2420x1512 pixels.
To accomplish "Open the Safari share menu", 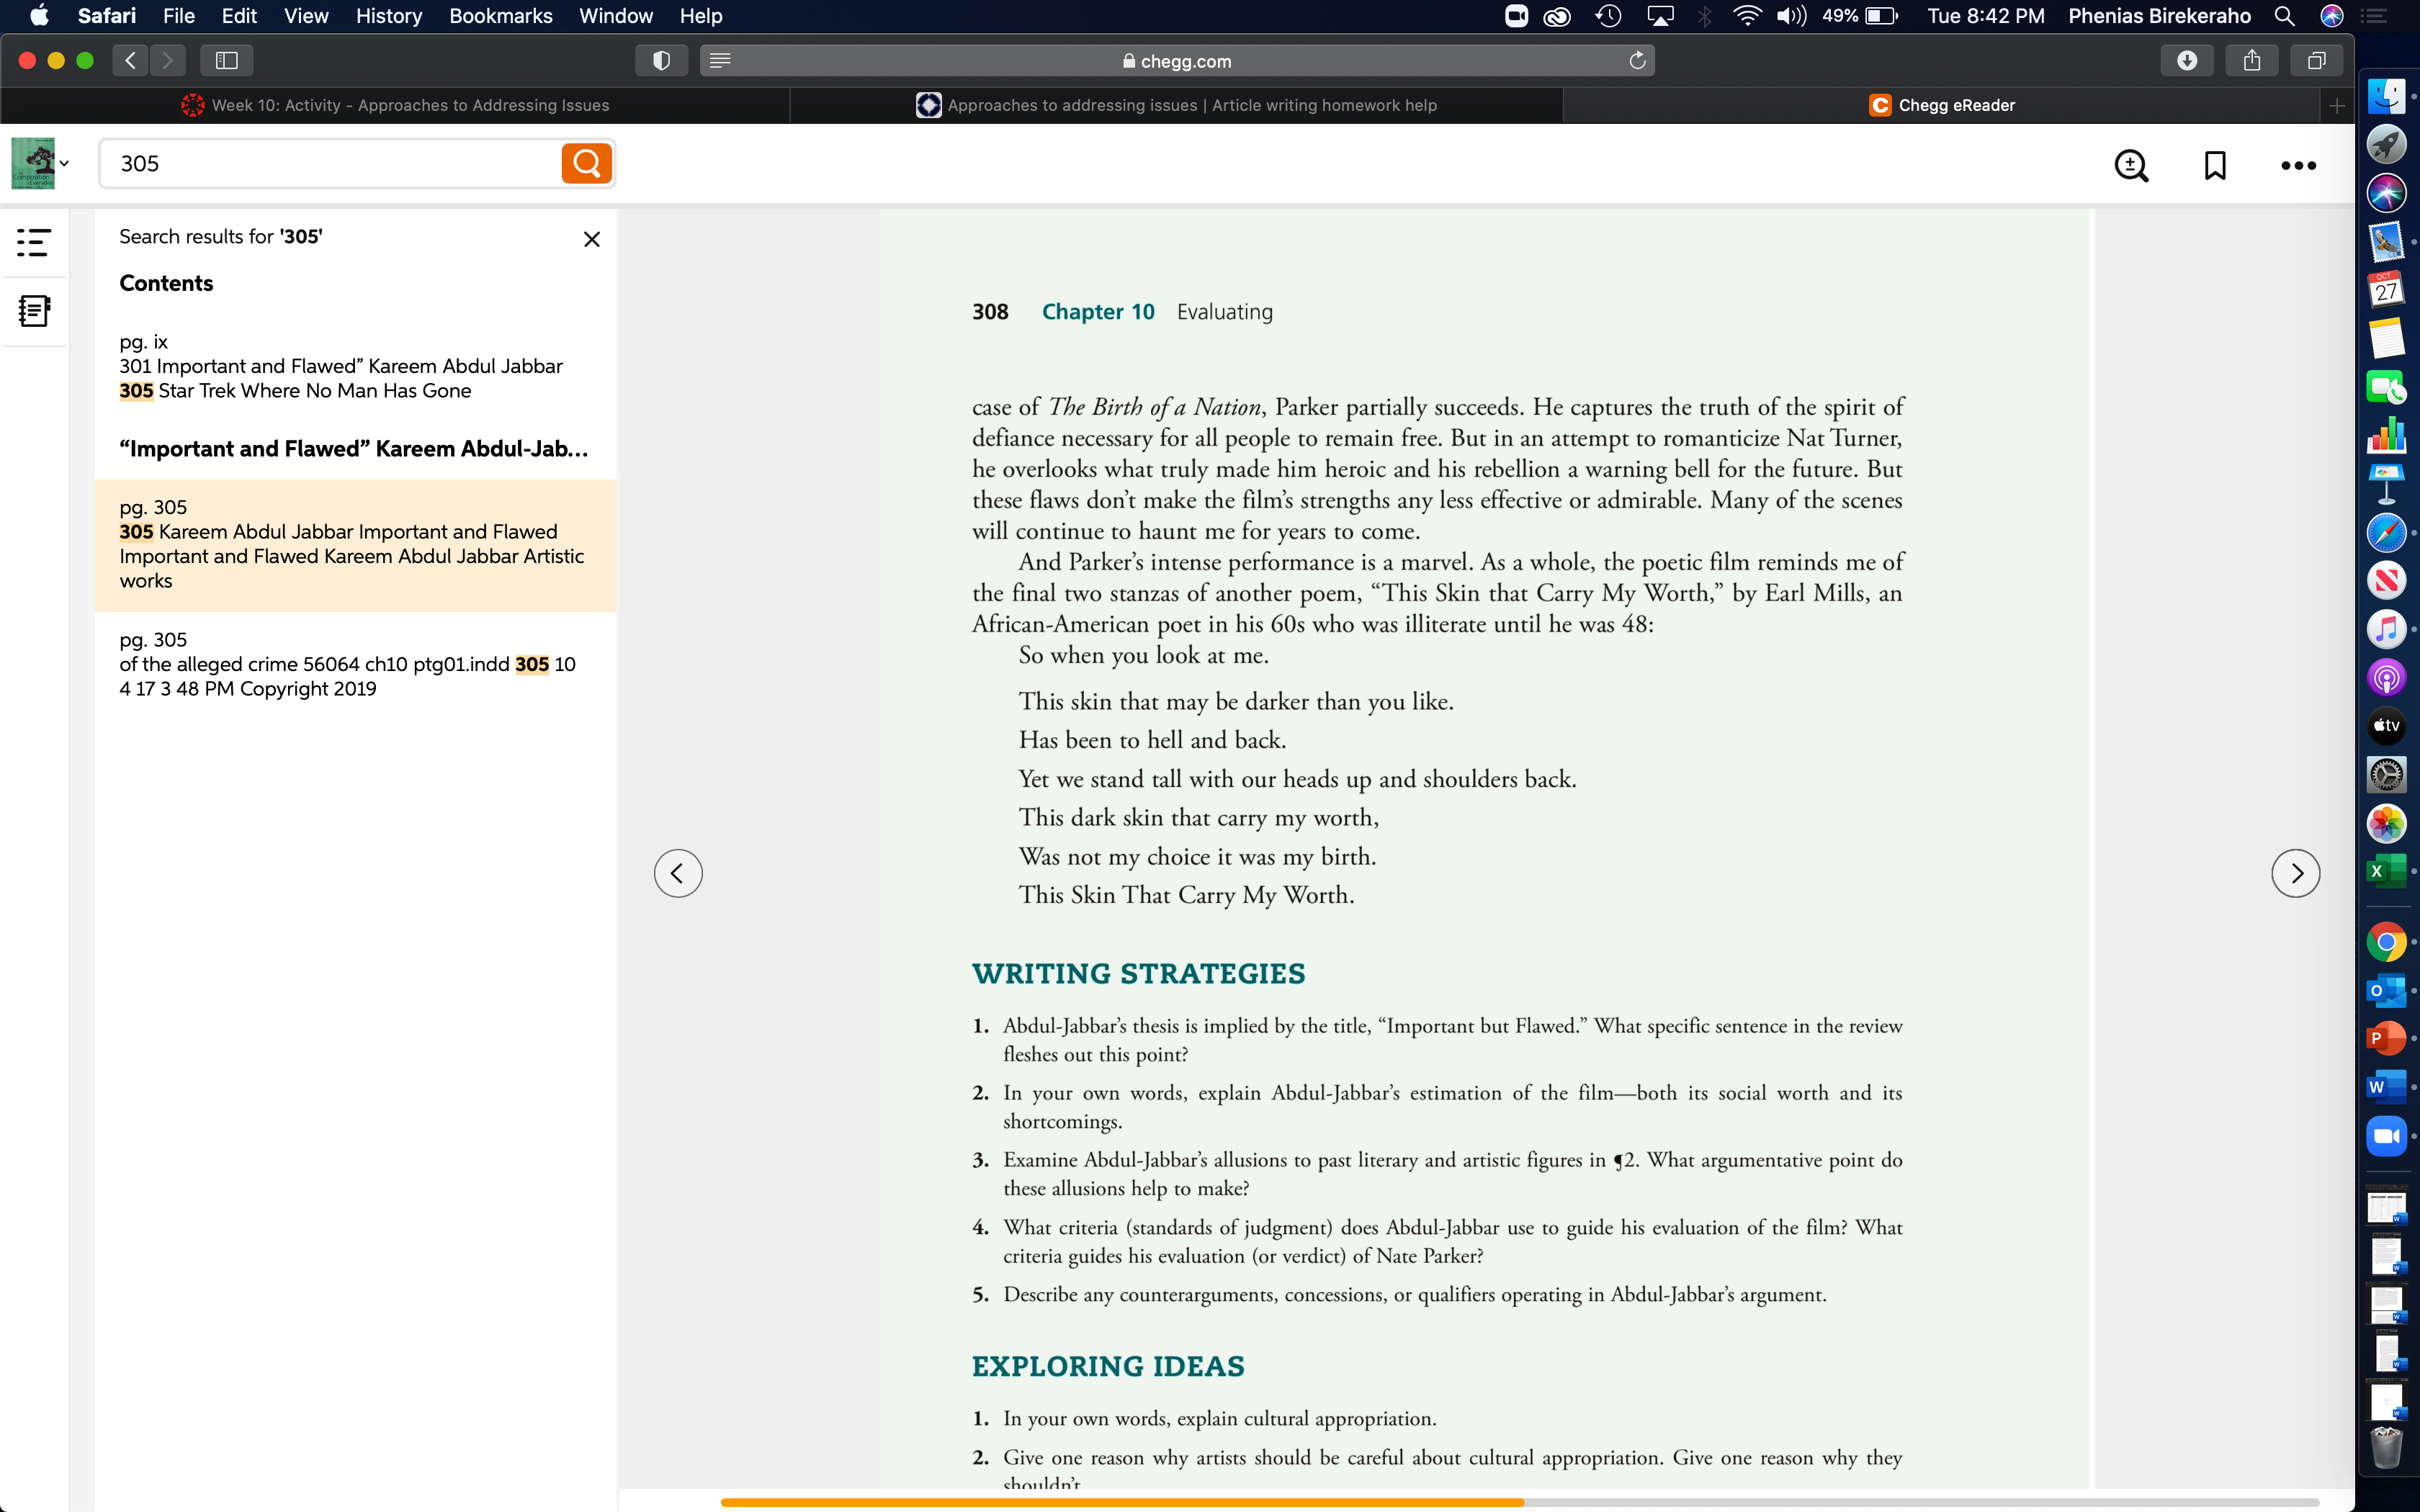I will pyautogui.click(x=2251, y=61).
